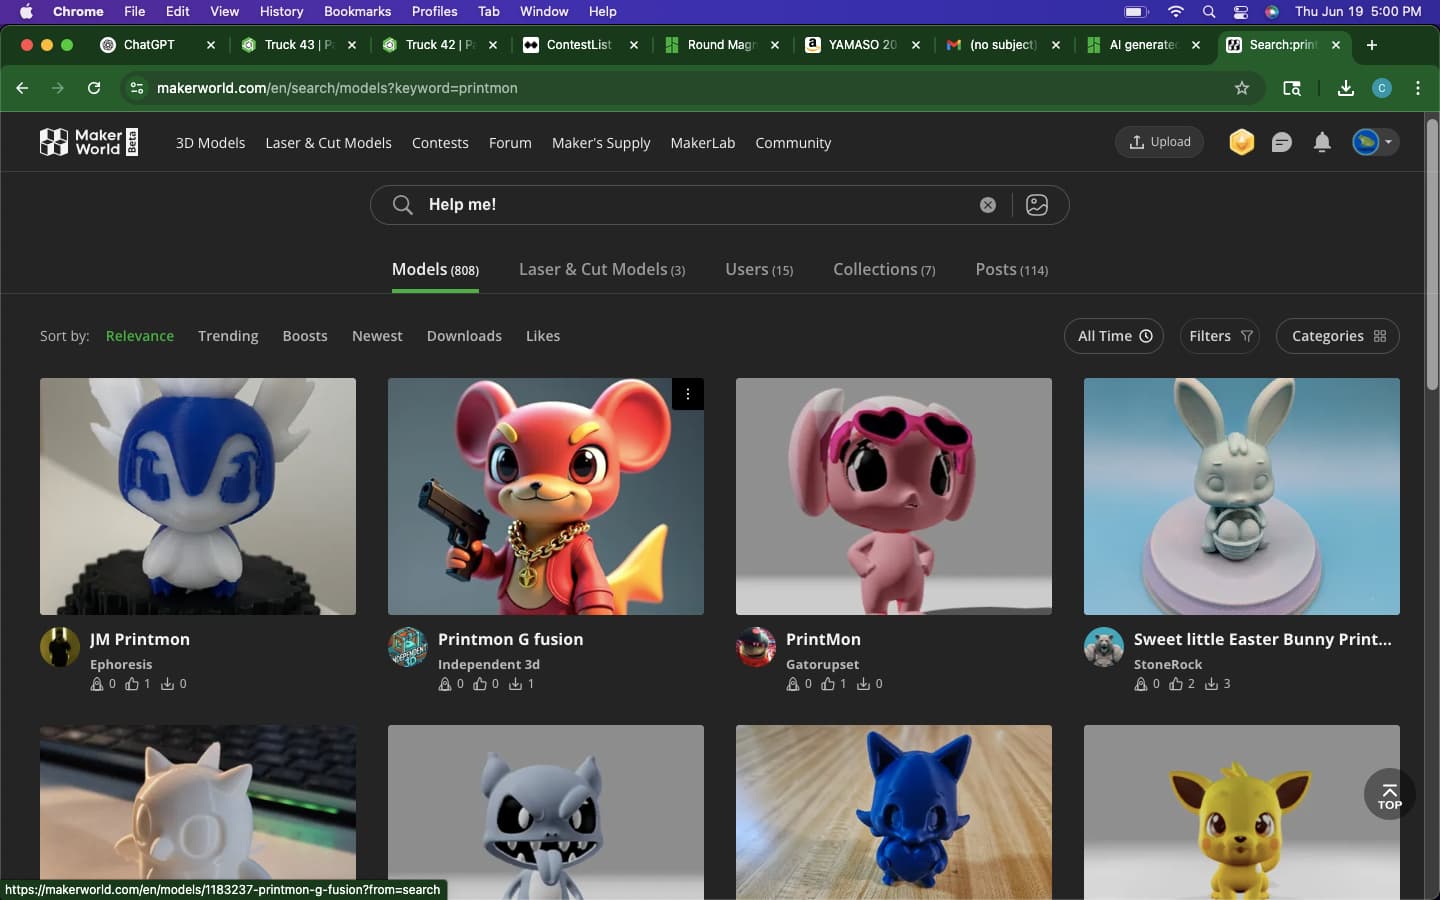The width and height of the screenshot is (1440, 900).
Task: Go back to the top with the TOP button
Action: click(x=1389, y=794)
